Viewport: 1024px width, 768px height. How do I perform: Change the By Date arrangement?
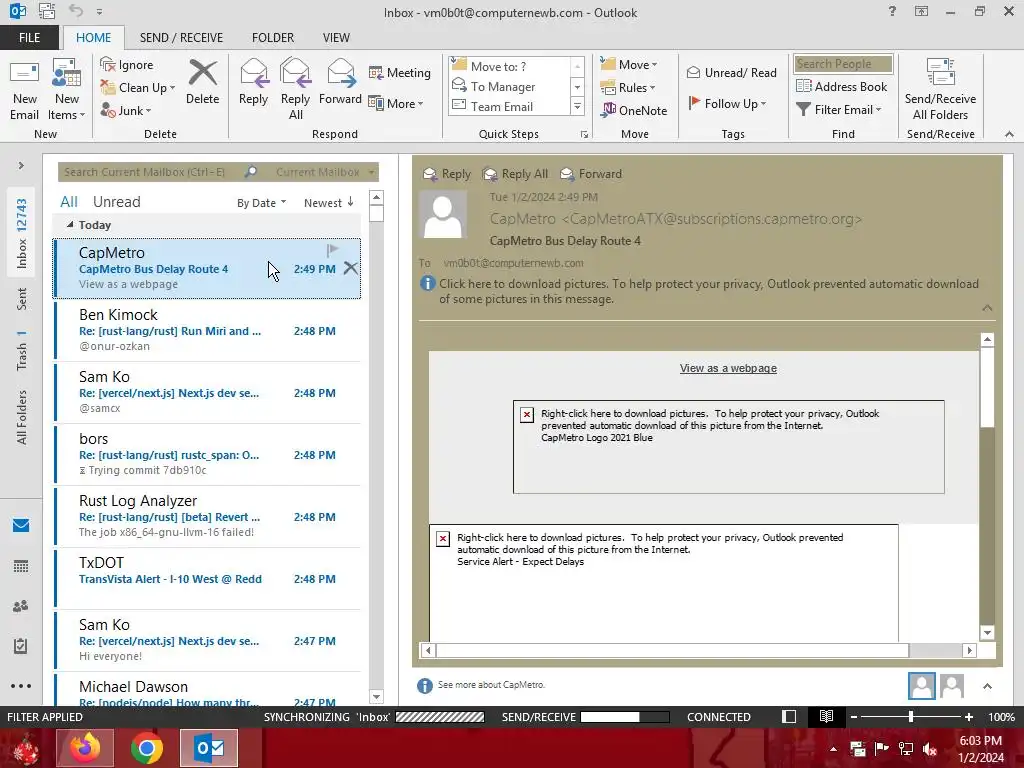pyautogui.click(x=261, y=202)
